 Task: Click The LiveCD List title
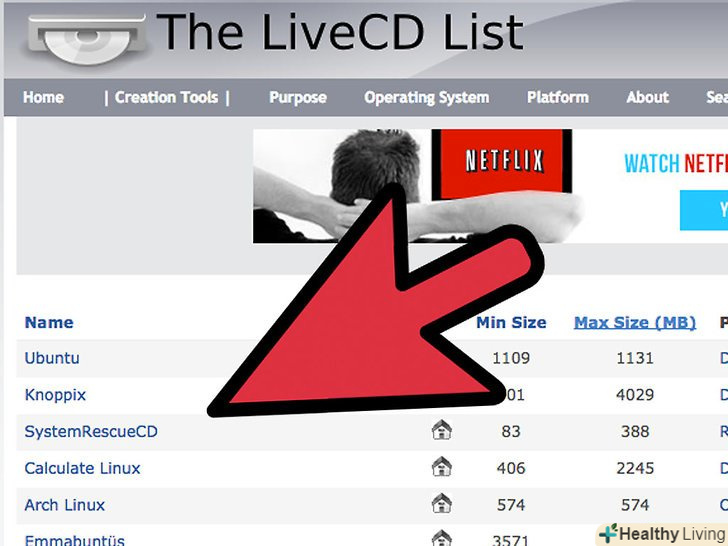tap(340, 32)
